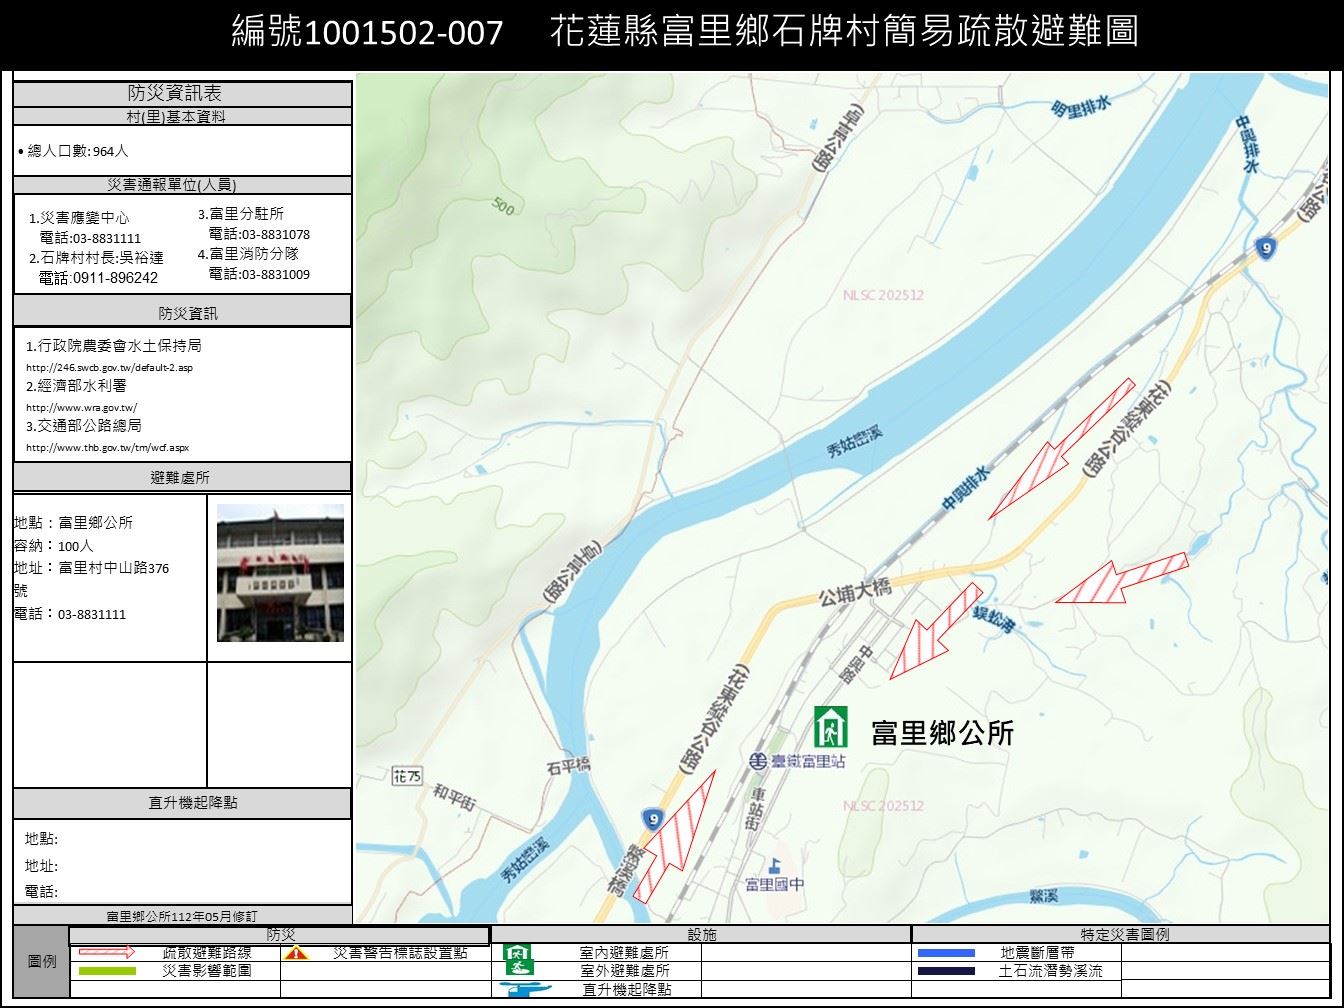Open the 水利署 wra.gov.tw link
This screenshot has width=1344, height=1008.
point(82,407)
